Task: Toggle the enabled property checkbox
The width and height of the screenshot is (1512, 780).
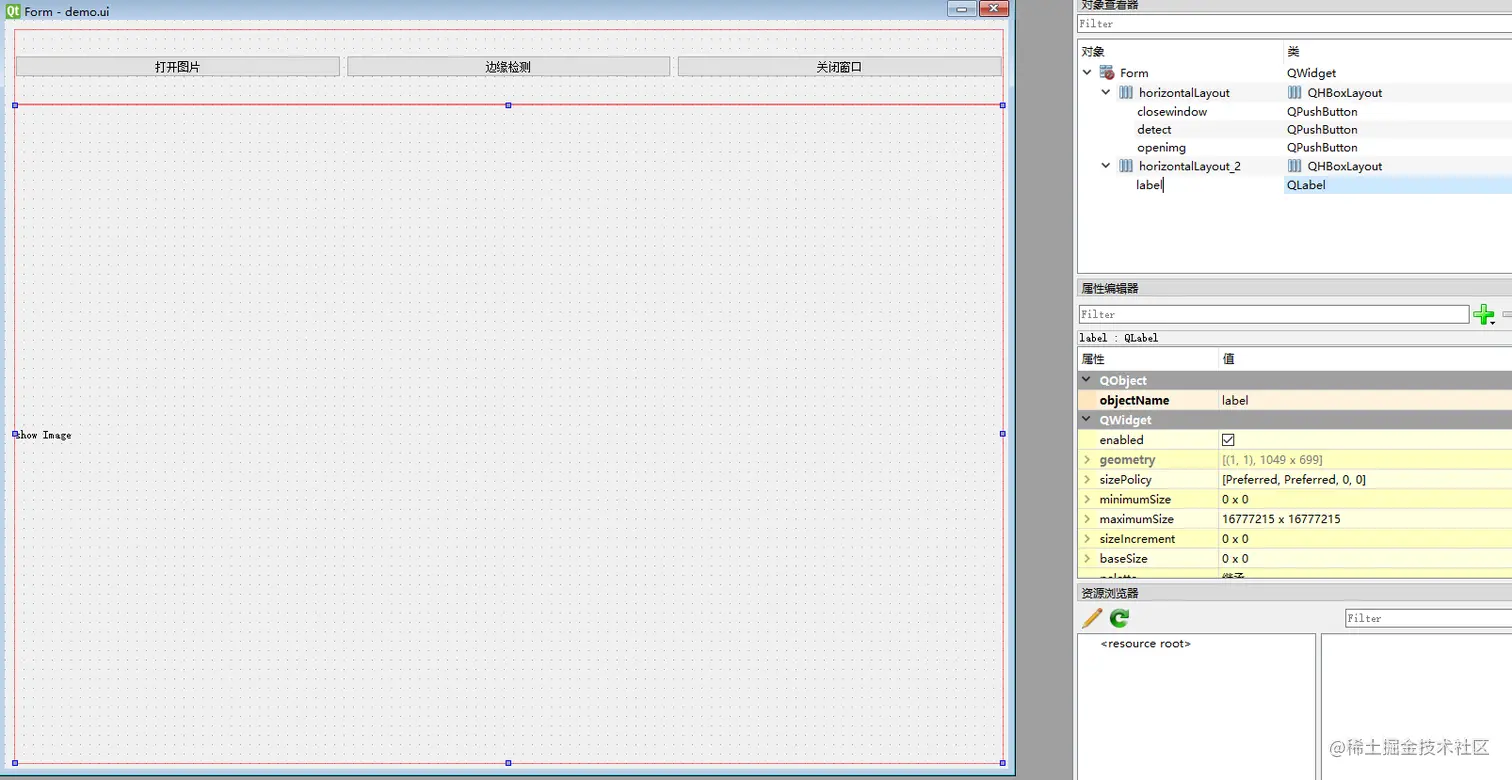Action: [1228, 440]
